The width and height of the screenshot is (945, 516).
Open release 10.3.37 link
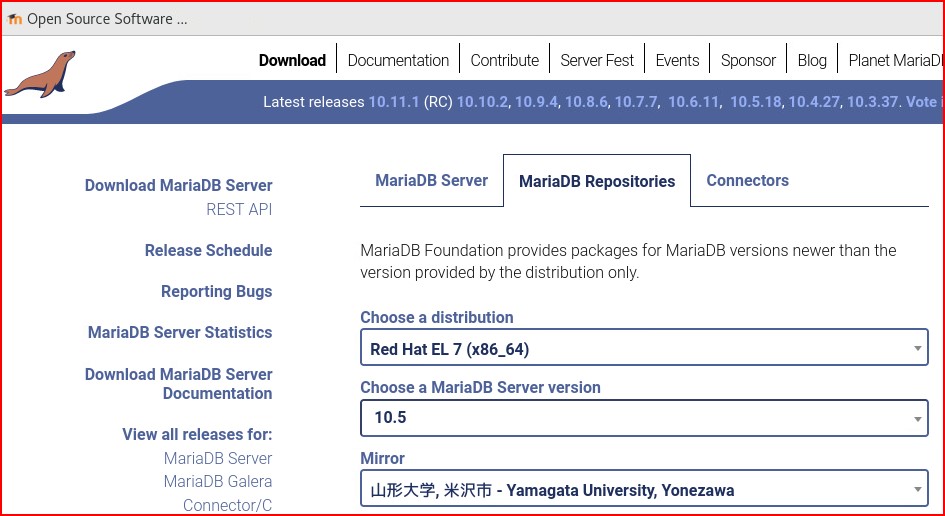tap(873, 102)
